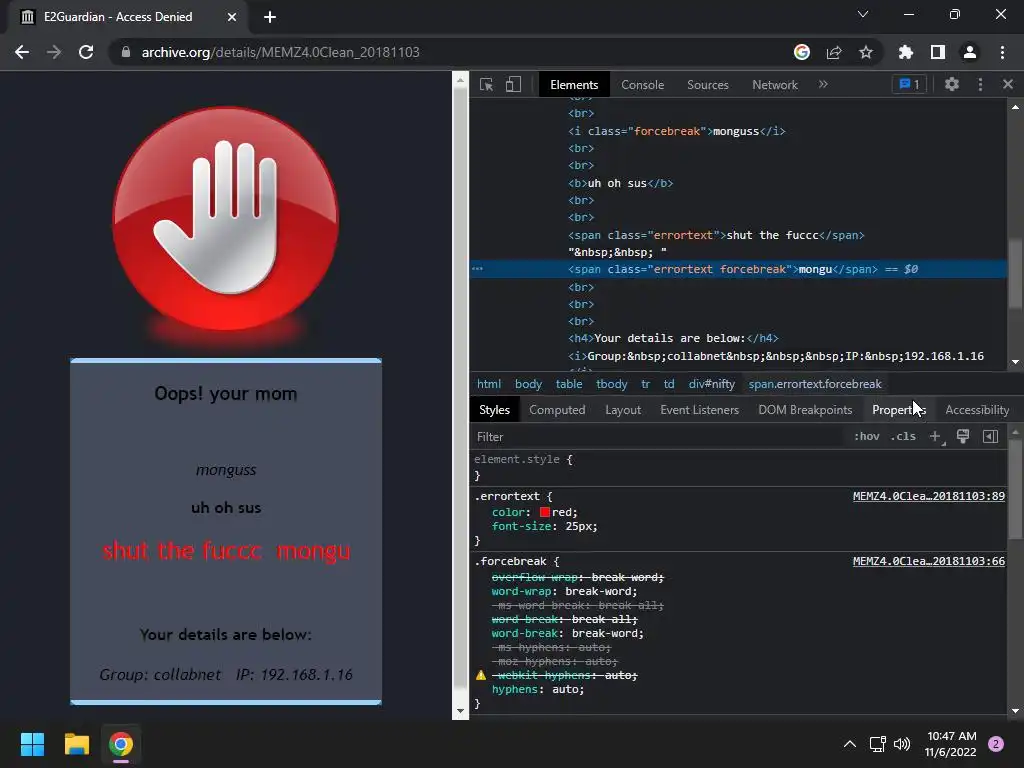
Task: Bookmark this page with the star icon
Action: click(x=865, y=52)
